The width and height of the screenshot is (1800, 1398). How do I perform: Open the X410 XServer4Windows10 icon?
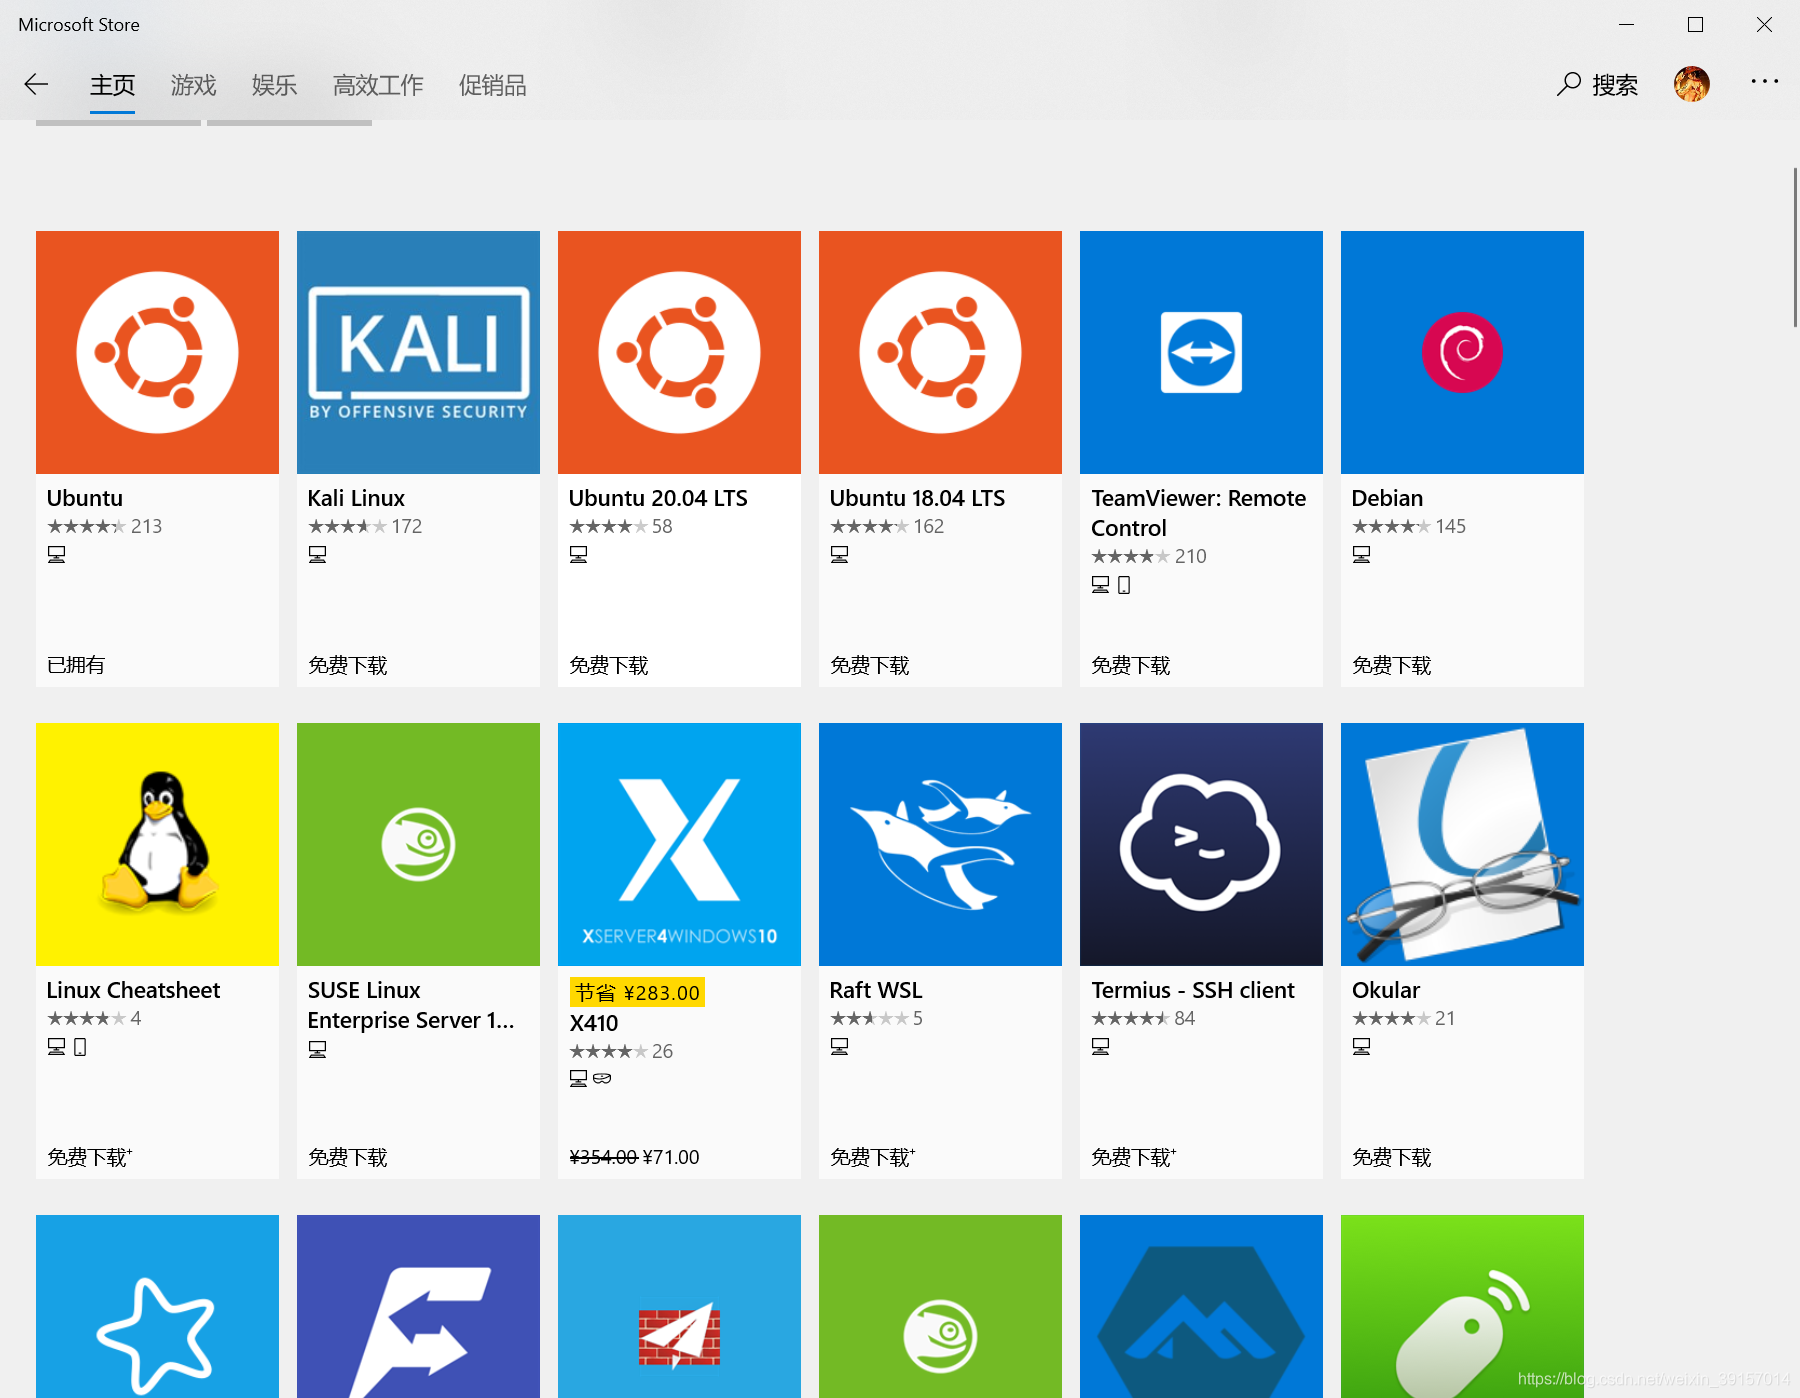(679, 844)
